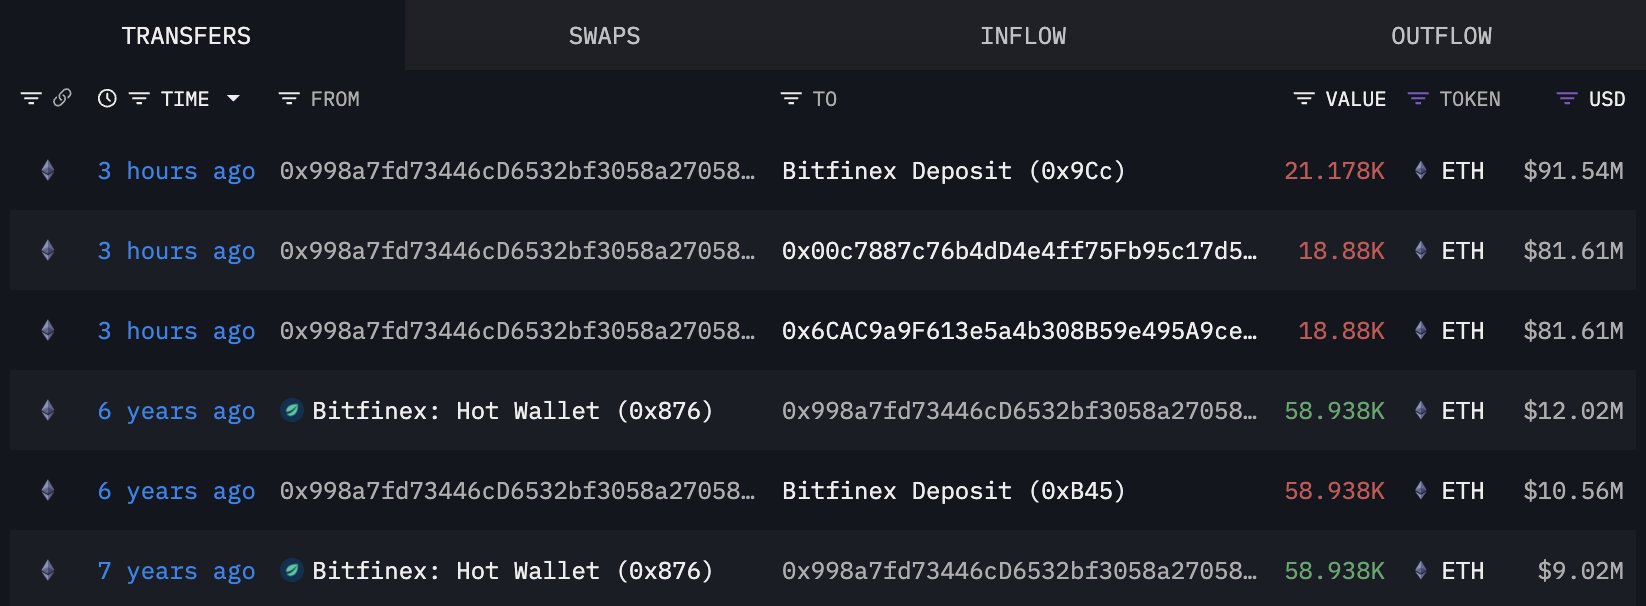Click the filter icon left of the link icon
Screen dimensions: 1646x606
(x=31, y=98)
